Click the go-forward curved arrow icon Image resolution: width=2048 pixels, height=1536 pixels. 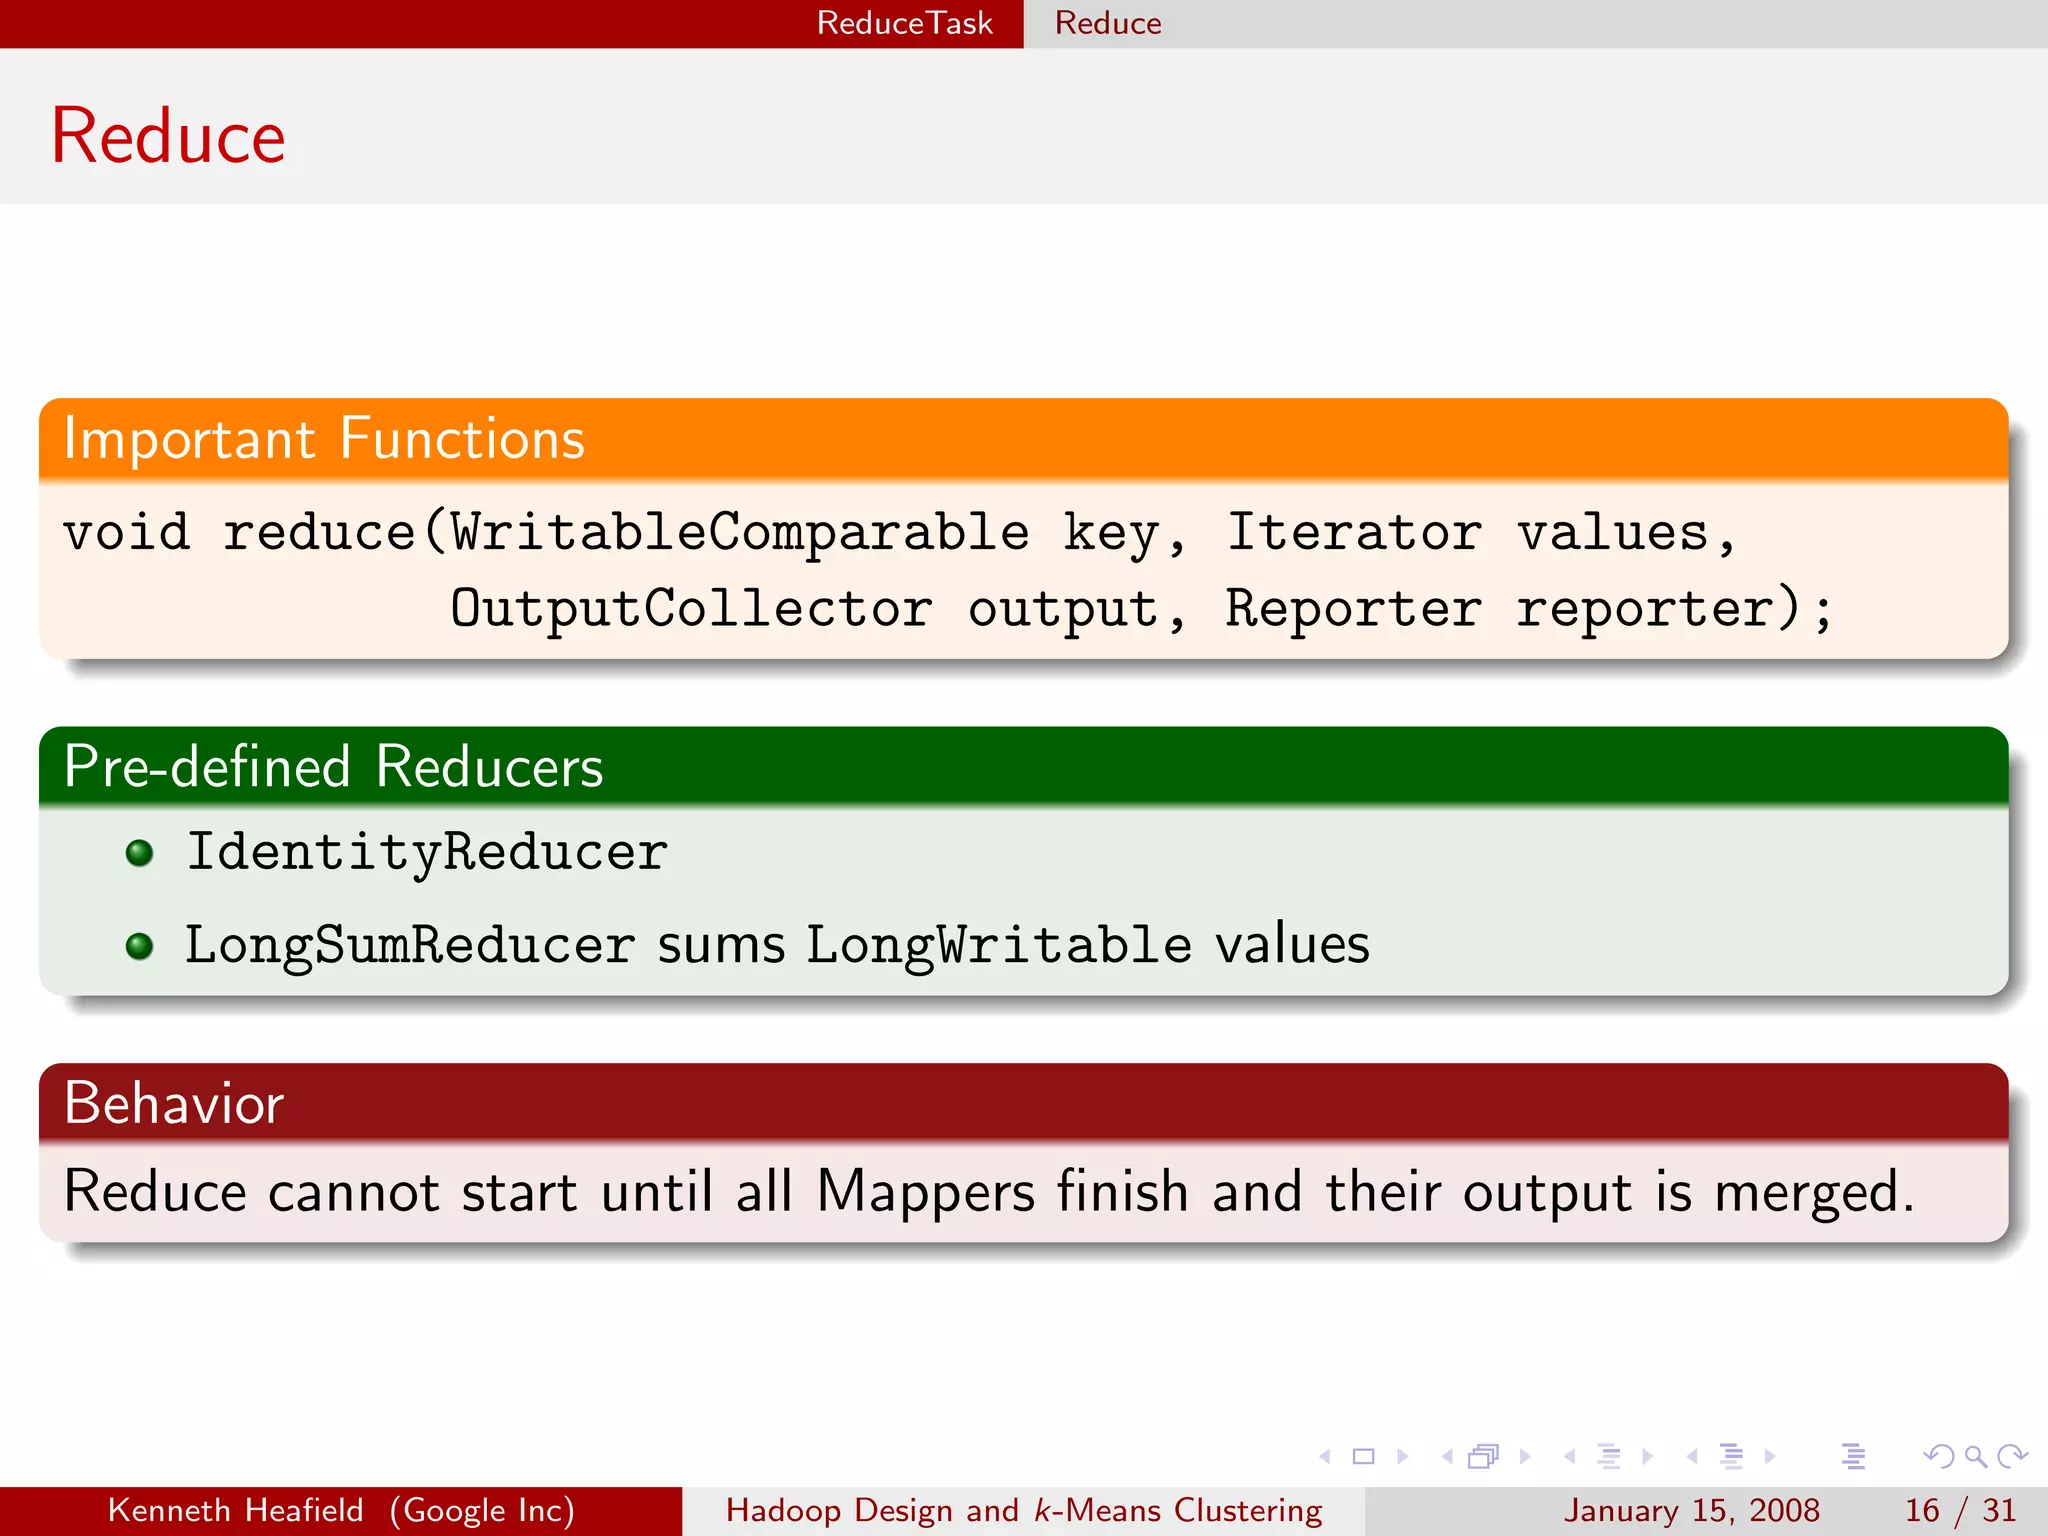point(2012,1457)
